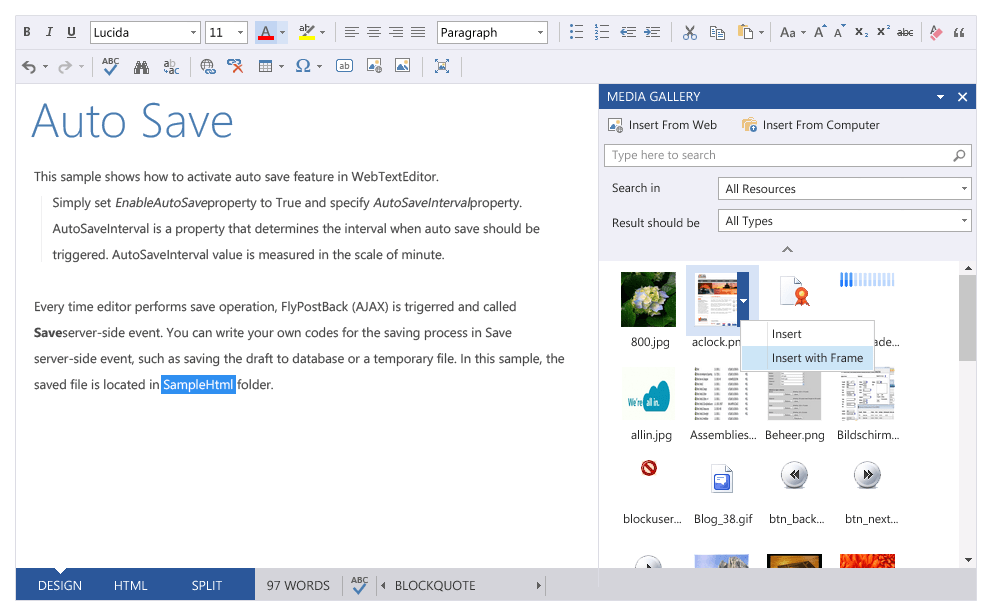Toggle underline formatting
This screenshot has width=992, height=604.
(x=70, y=32)
